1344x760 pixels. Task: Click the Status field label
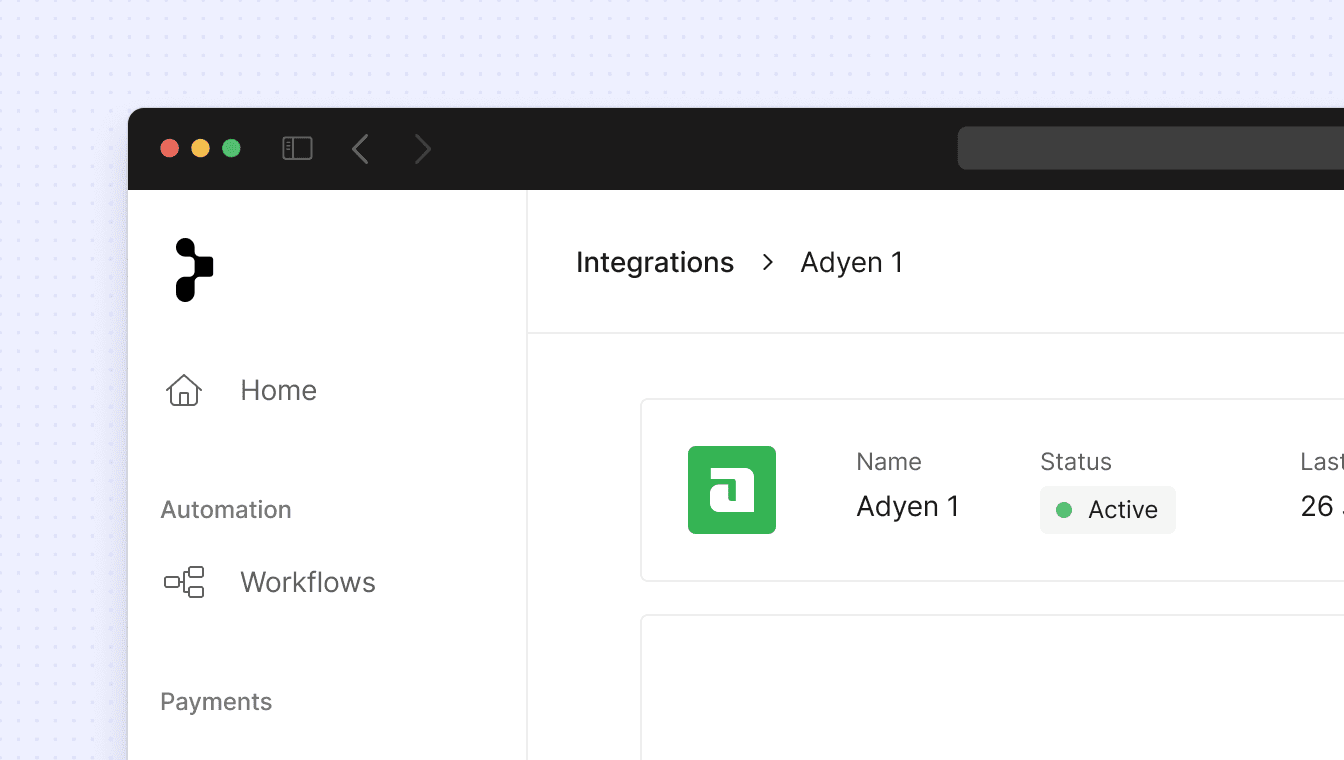click(1076, 462)
